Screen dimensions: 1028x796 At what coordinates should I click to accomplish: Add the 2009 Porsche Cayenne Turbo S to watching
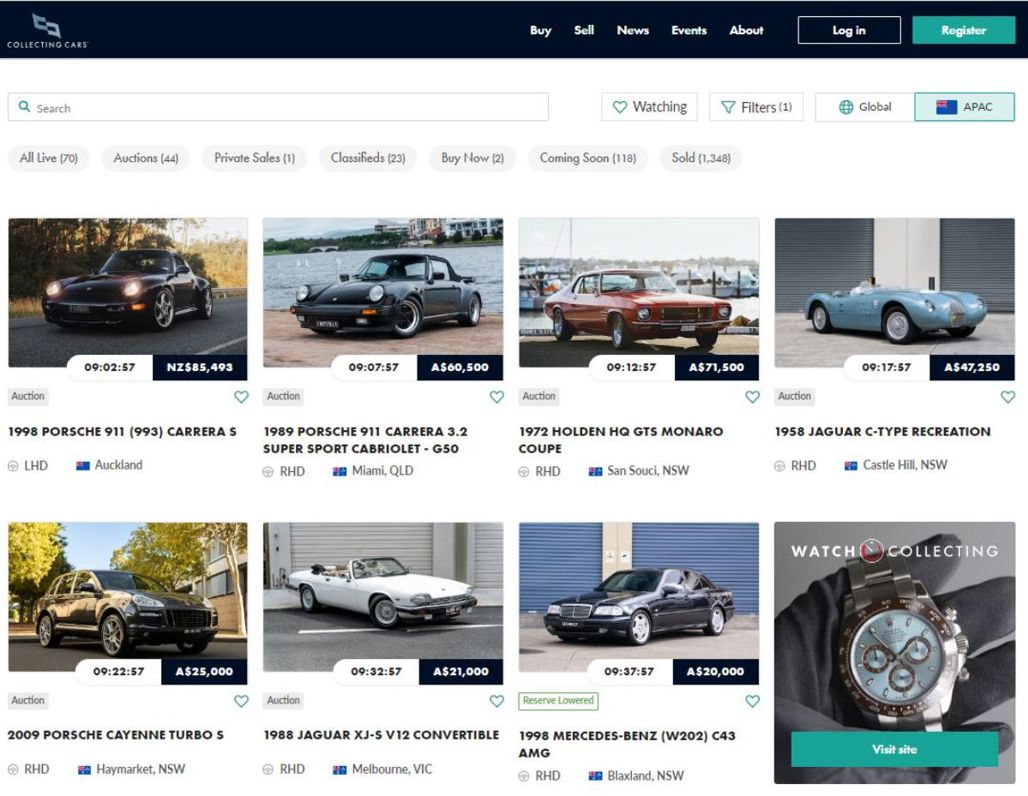coord(241,701)
